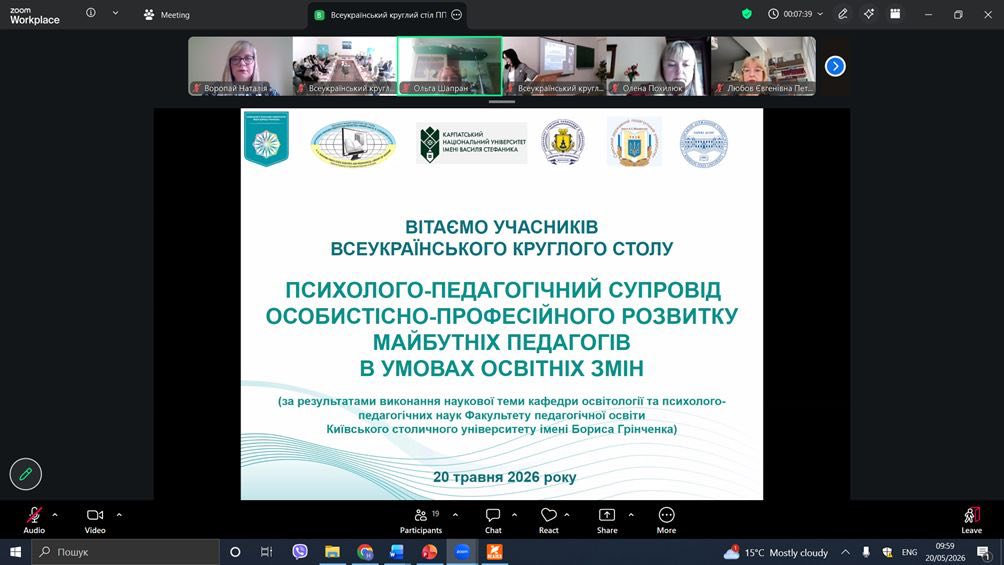Viewport: 1004px width, 565px height.
Task: Select second Всеукраїнський кругл... projector thumbnail
Action: tap(554, 66)
